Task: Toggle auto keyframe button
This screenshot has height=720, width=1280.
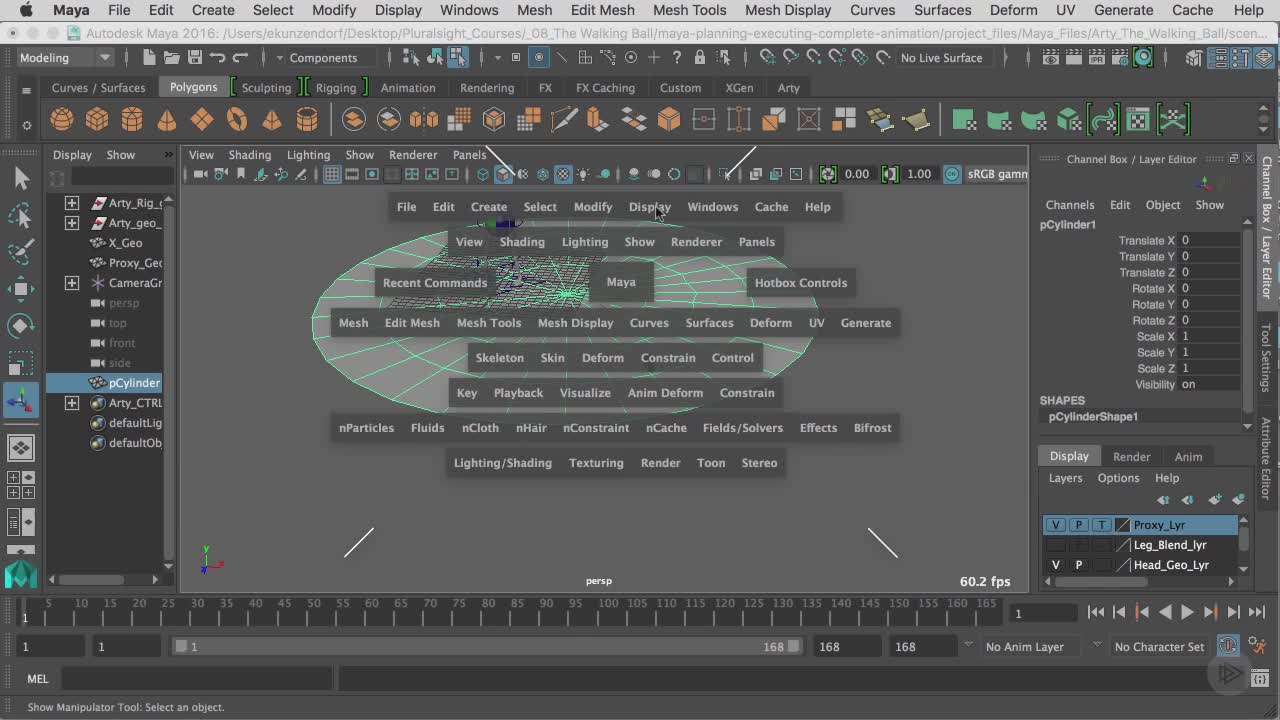Action: pos(1228,646)
